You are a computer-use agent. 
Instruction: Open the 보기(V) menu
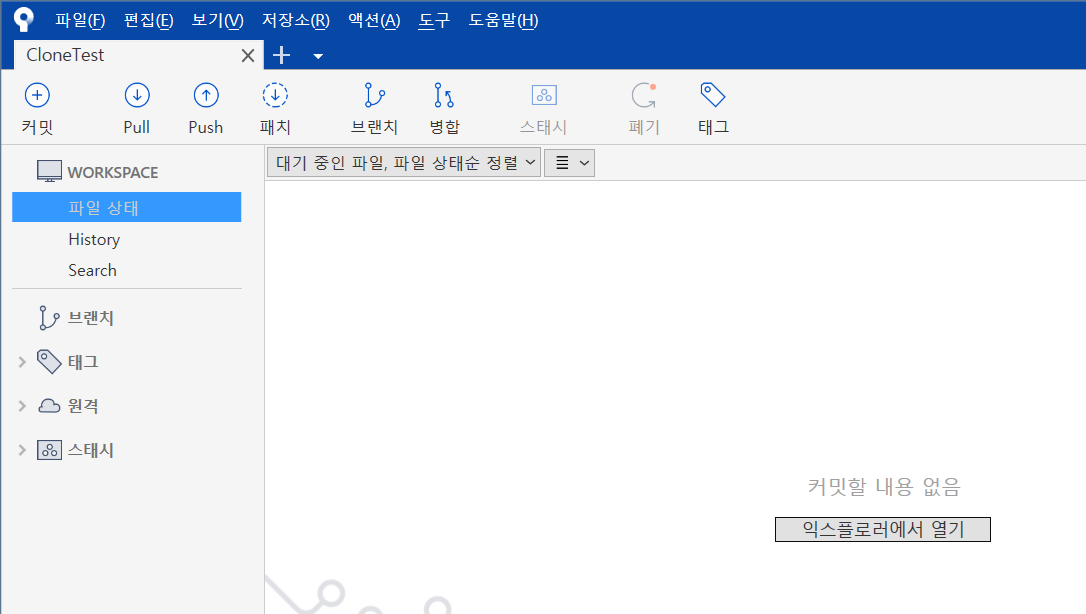(x=217, y=20)
